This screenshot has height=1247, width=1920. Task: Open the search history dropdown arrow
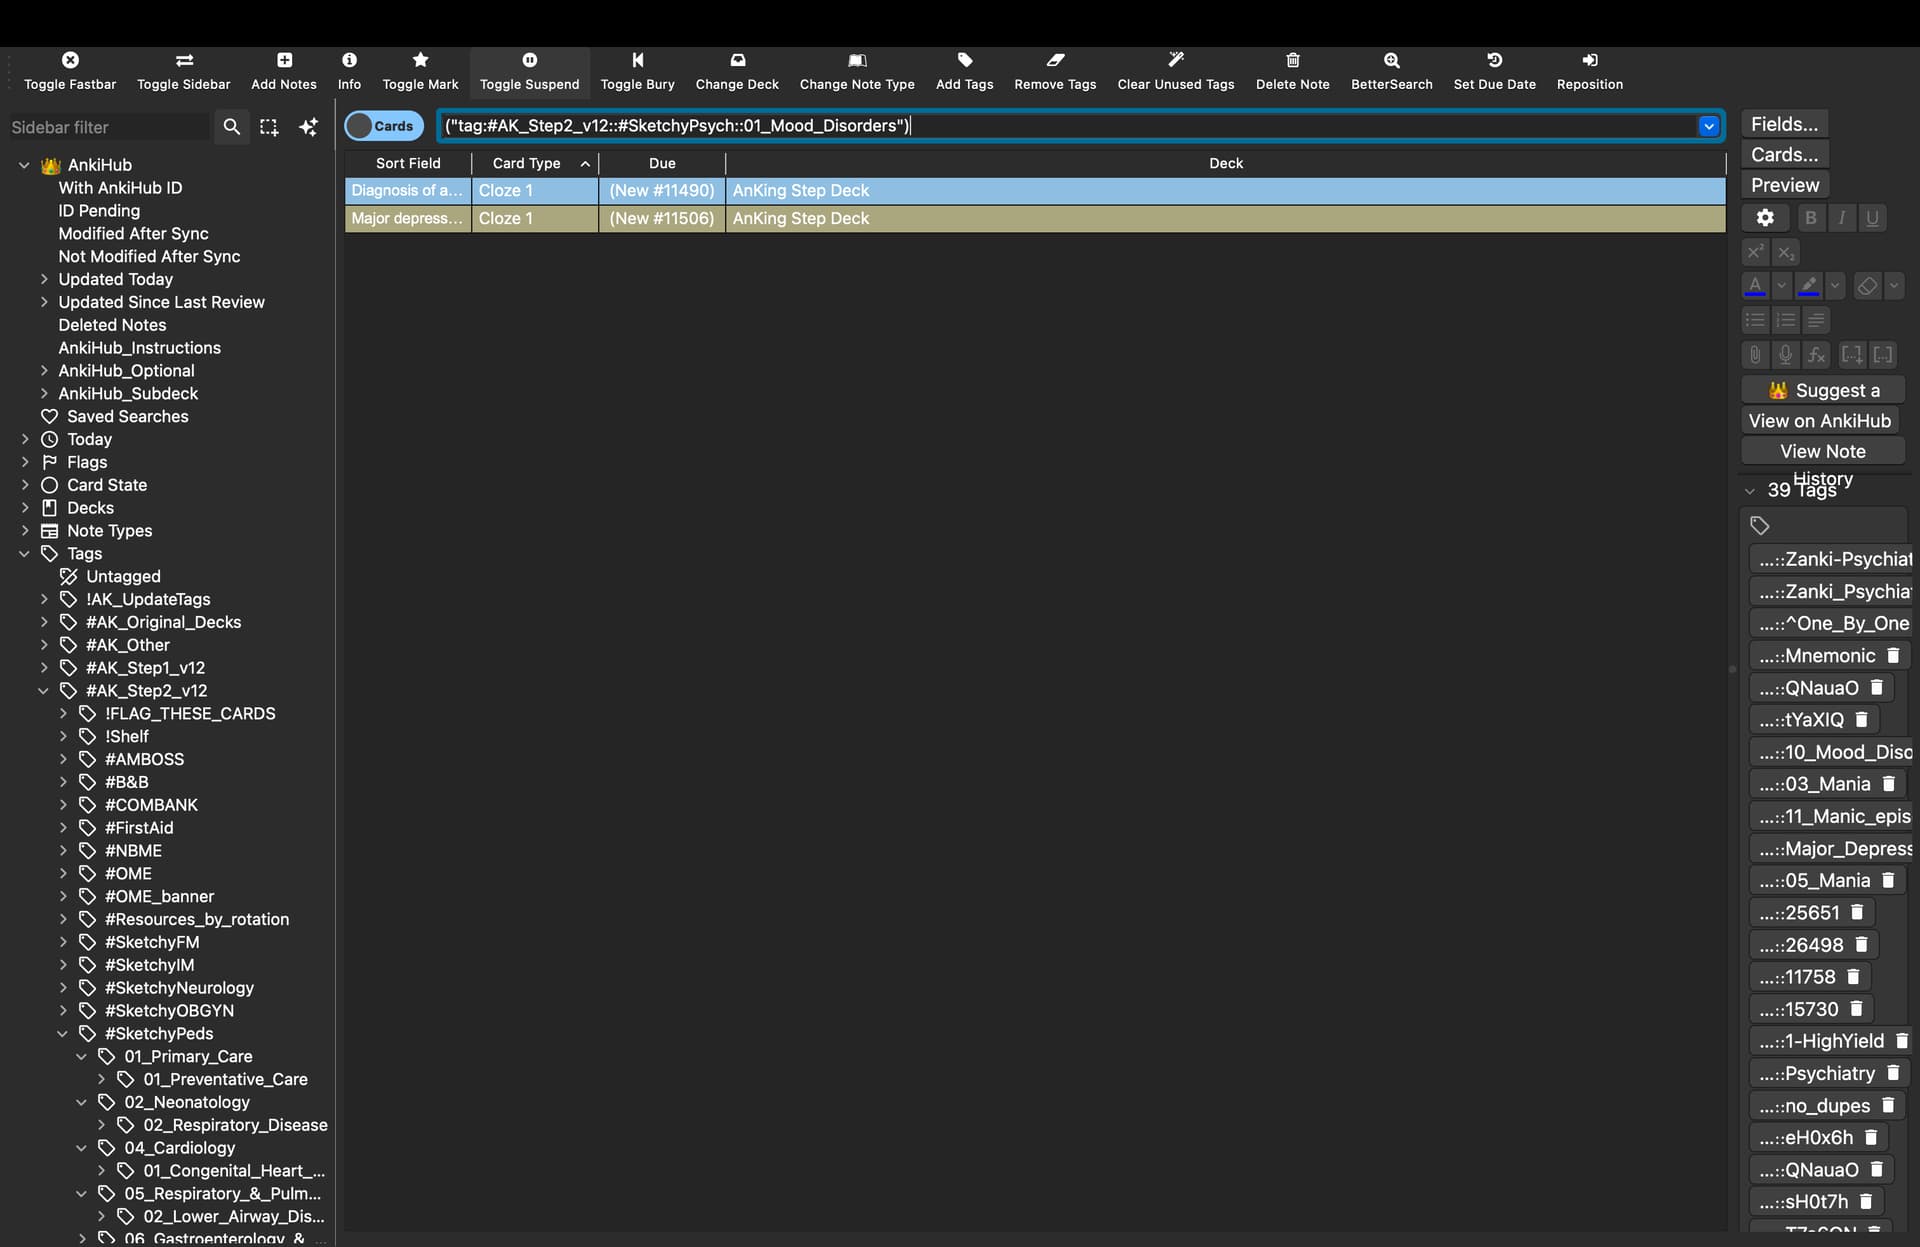coord(1708,126)
